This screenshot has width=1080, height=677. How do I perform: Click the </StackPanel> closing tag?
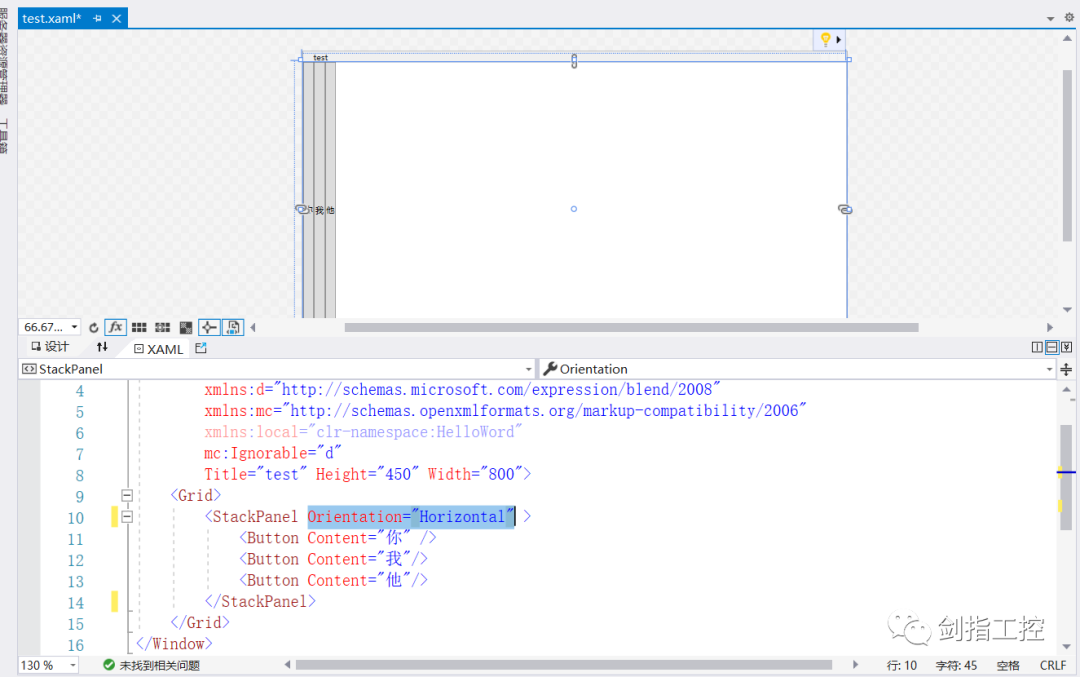pos(260,601)
